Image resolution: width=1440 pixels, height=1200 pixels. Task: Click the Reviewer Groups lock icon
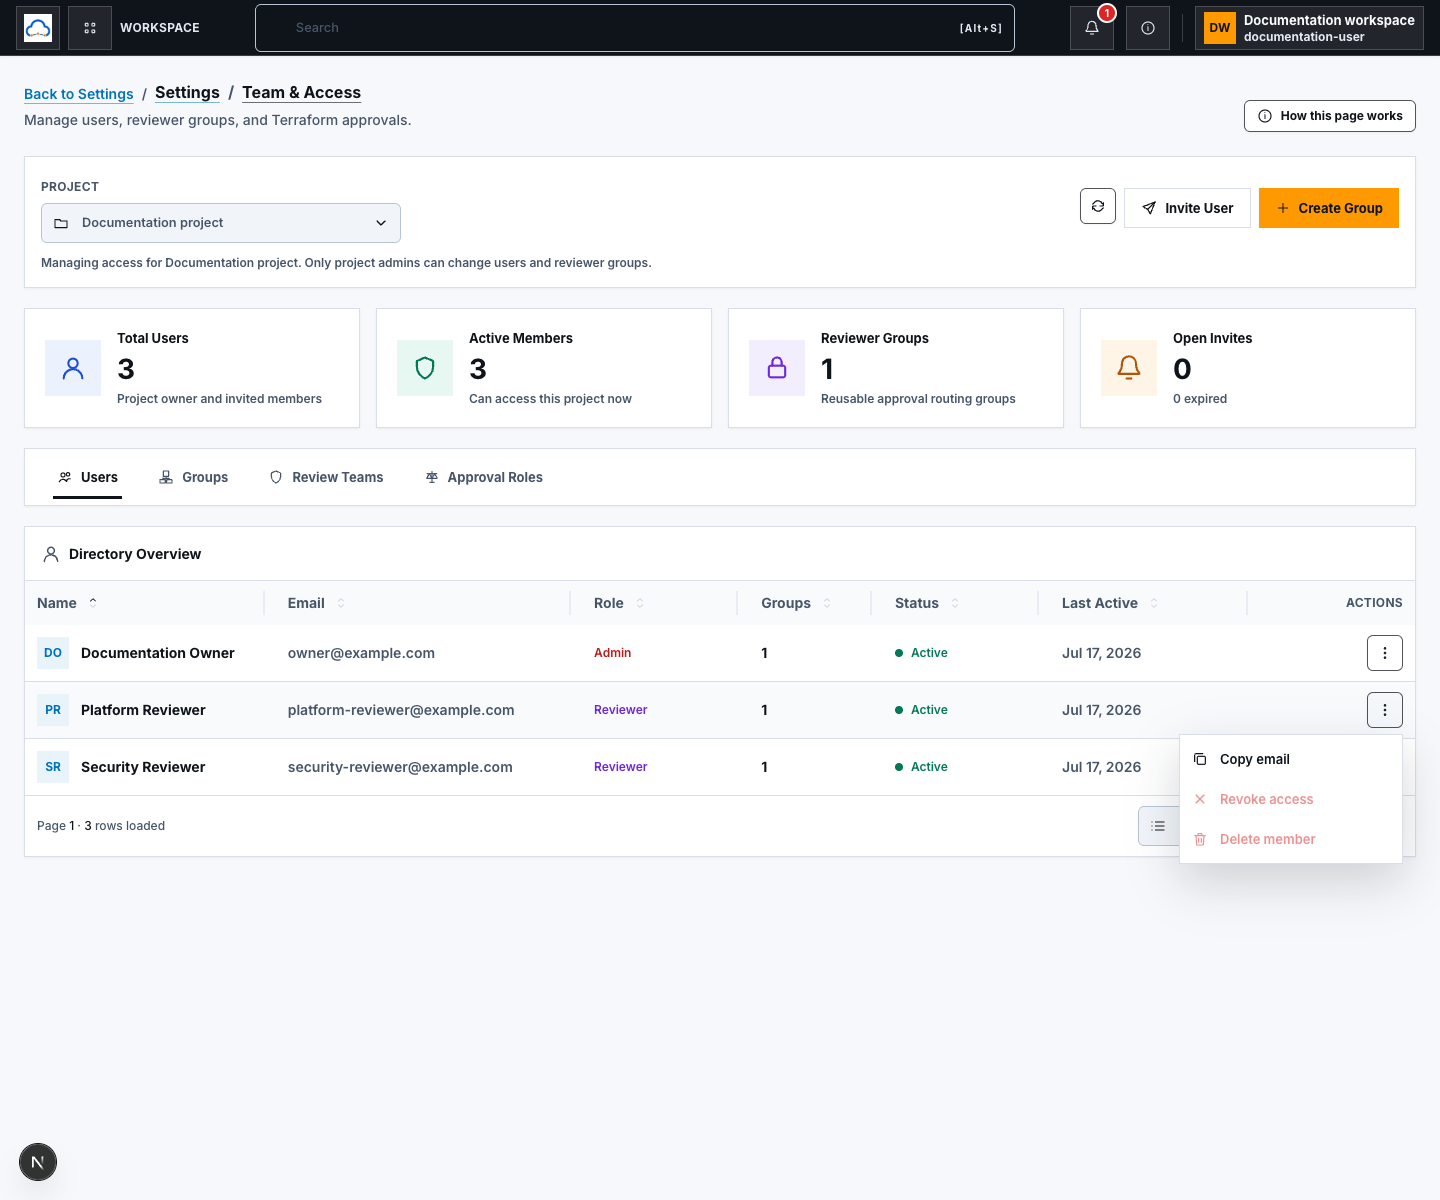777,368
